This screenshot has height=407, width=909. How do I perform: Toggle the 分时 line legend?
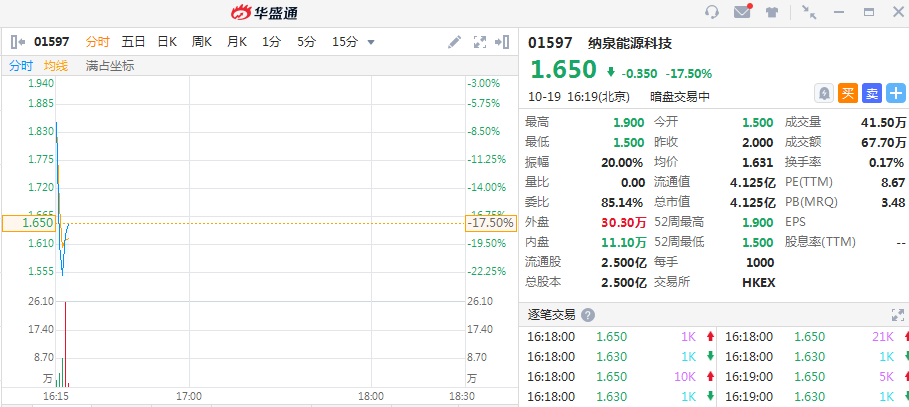[21, 66]
